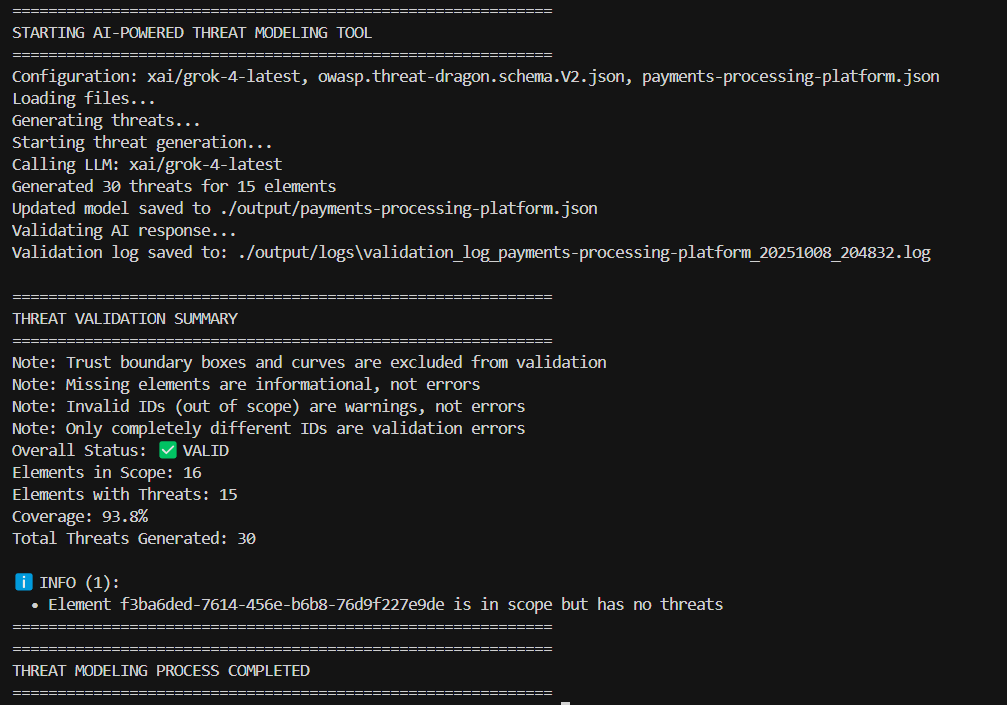Image resolution: width=1007 pixels, height=705 pixels.
Task: Click the Elements with Threats: 15 line
Action: [x=125, y=494]
